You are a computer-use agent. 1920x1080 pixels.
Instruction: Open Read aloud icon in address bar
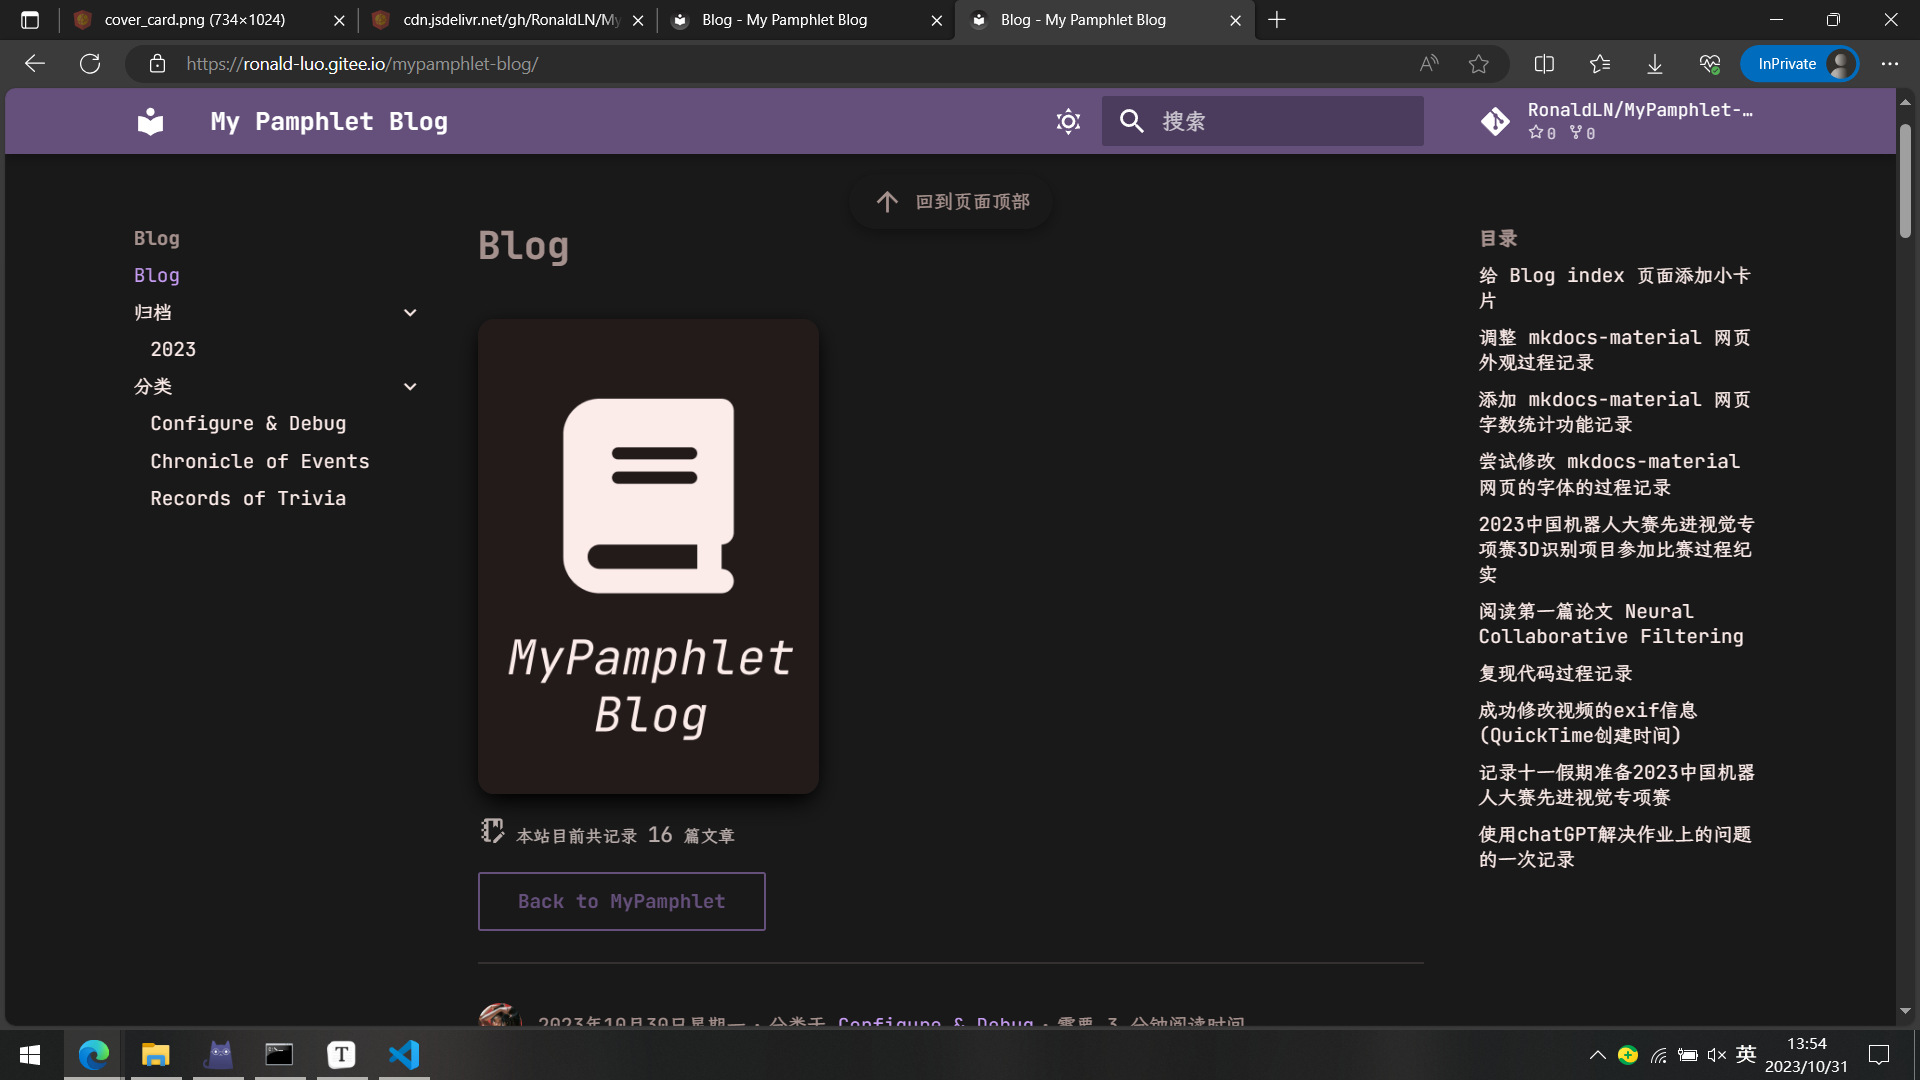(1429, 64)
